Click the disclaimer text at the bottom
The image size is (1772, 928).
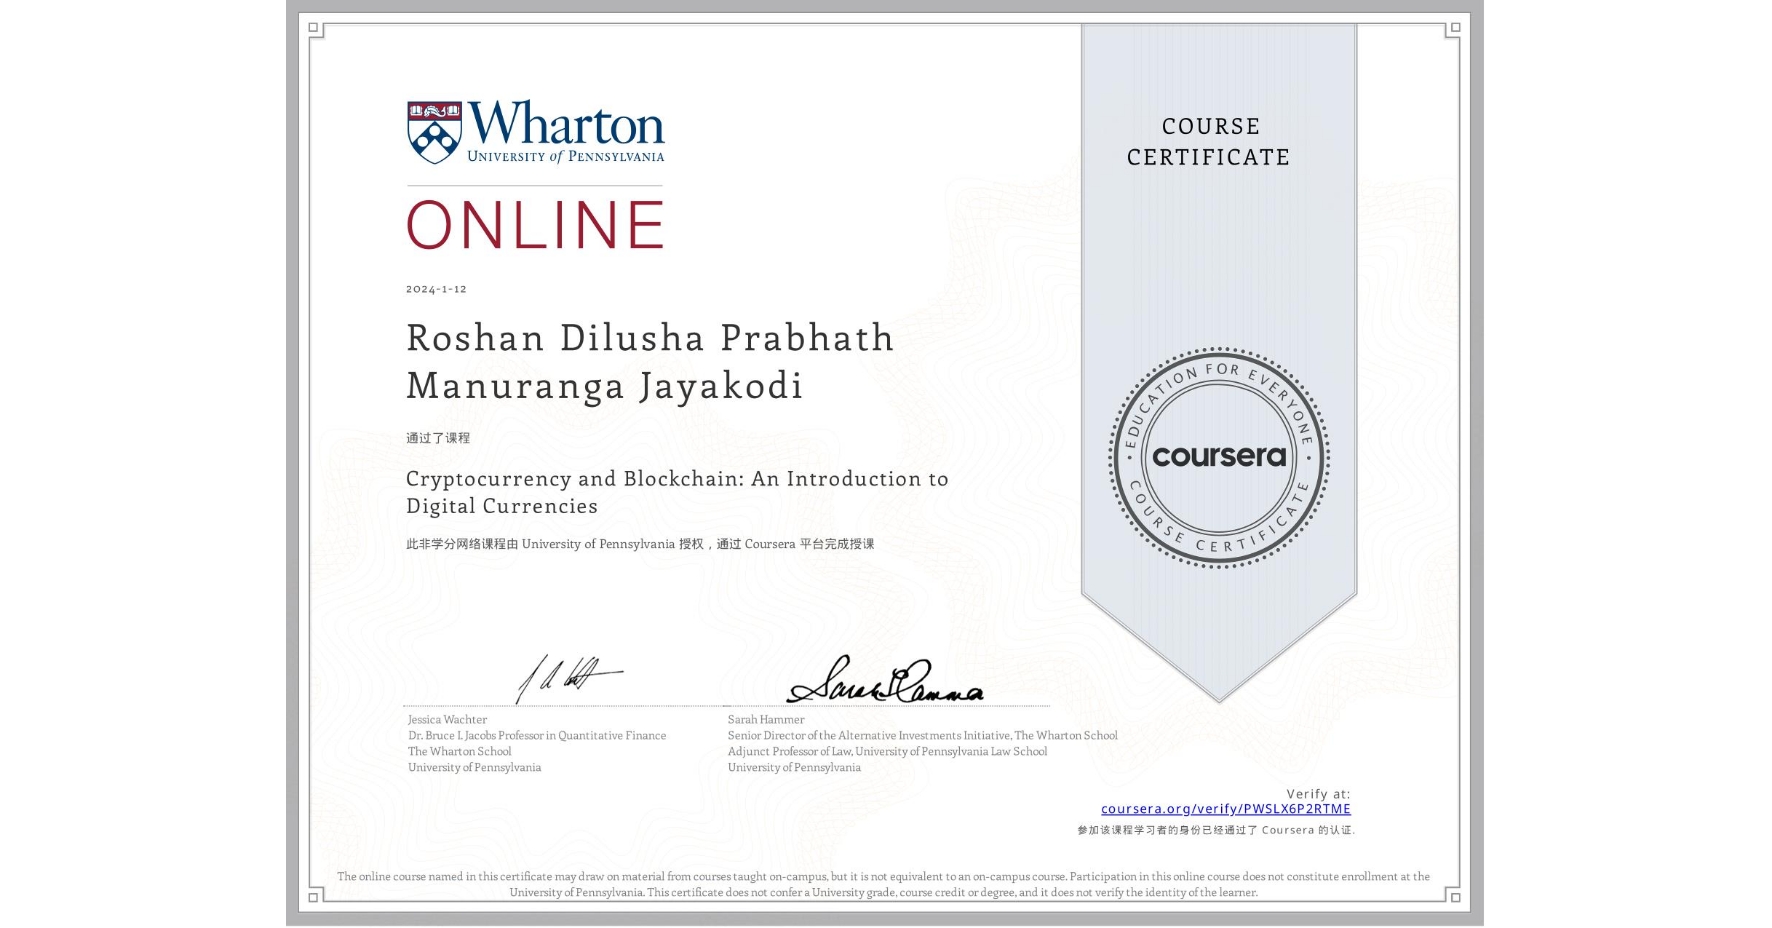(884, 884)
